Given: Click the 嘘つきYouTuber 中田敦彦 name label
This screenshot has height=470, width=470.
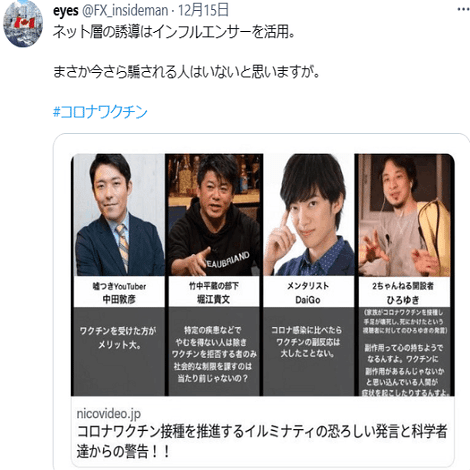Looking at the screenshot, I should click(x=119, y=292).
